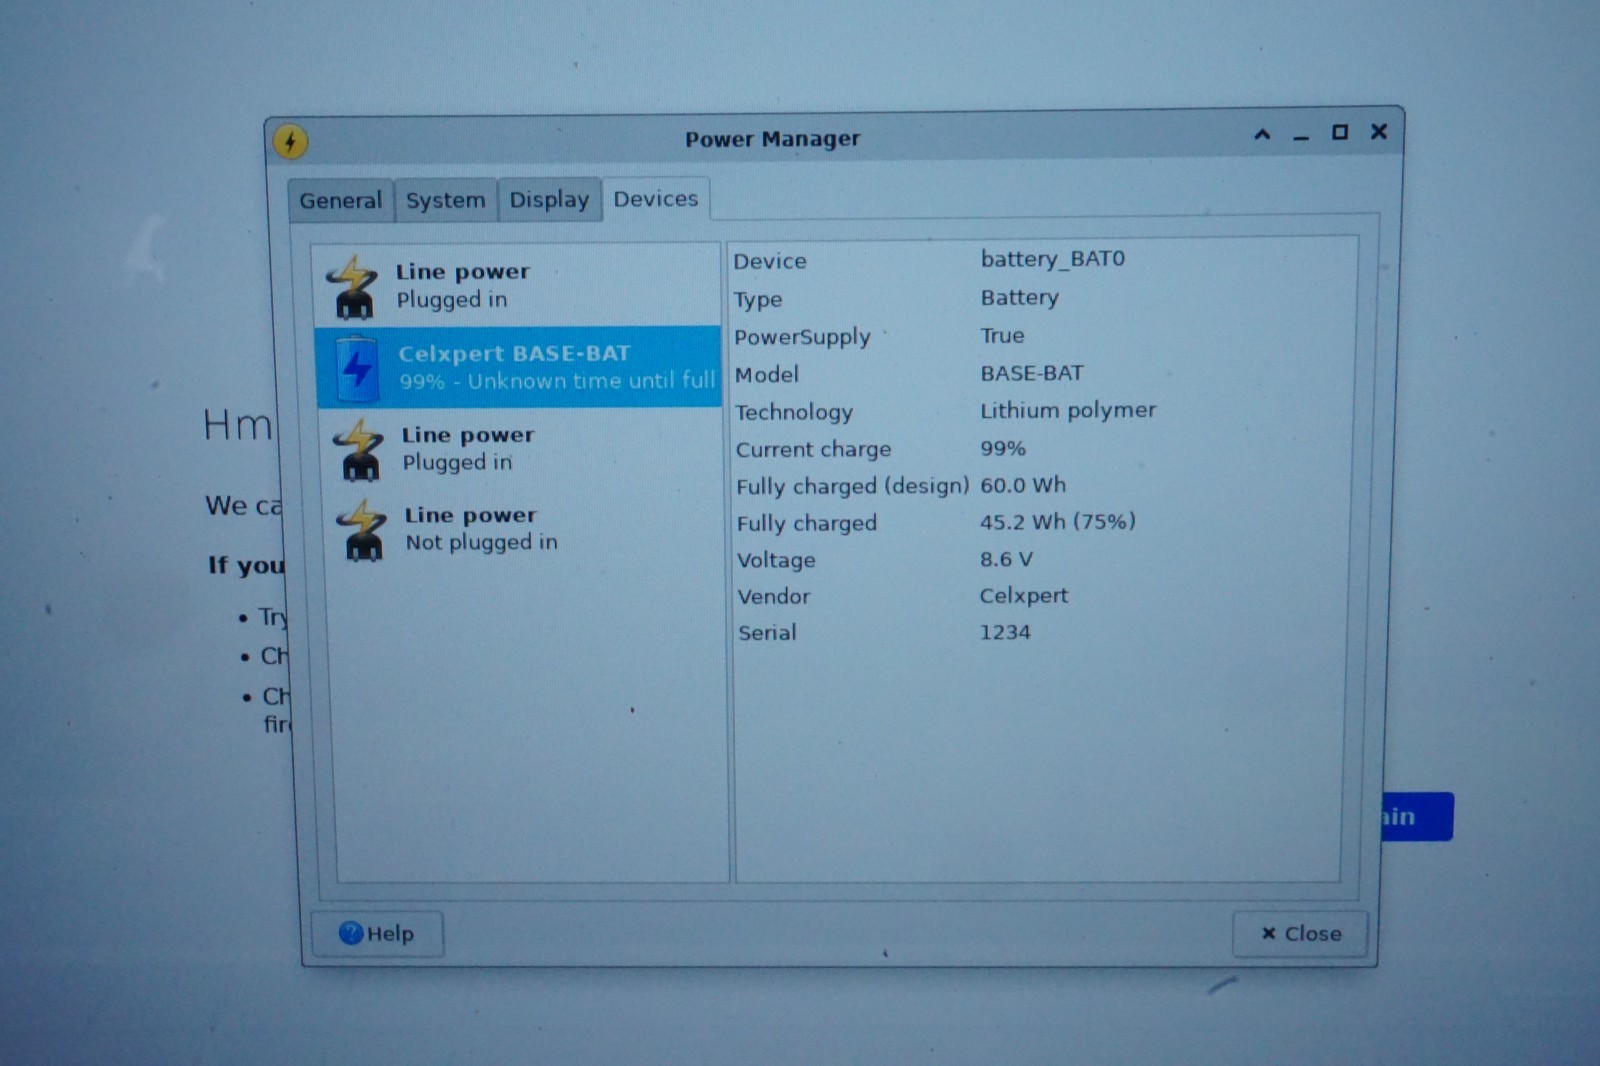Viewport: 1600px width, 1066px height.
Task: Select Celxpert BASE-BAT 99% device row
Action: coord(518,367)
